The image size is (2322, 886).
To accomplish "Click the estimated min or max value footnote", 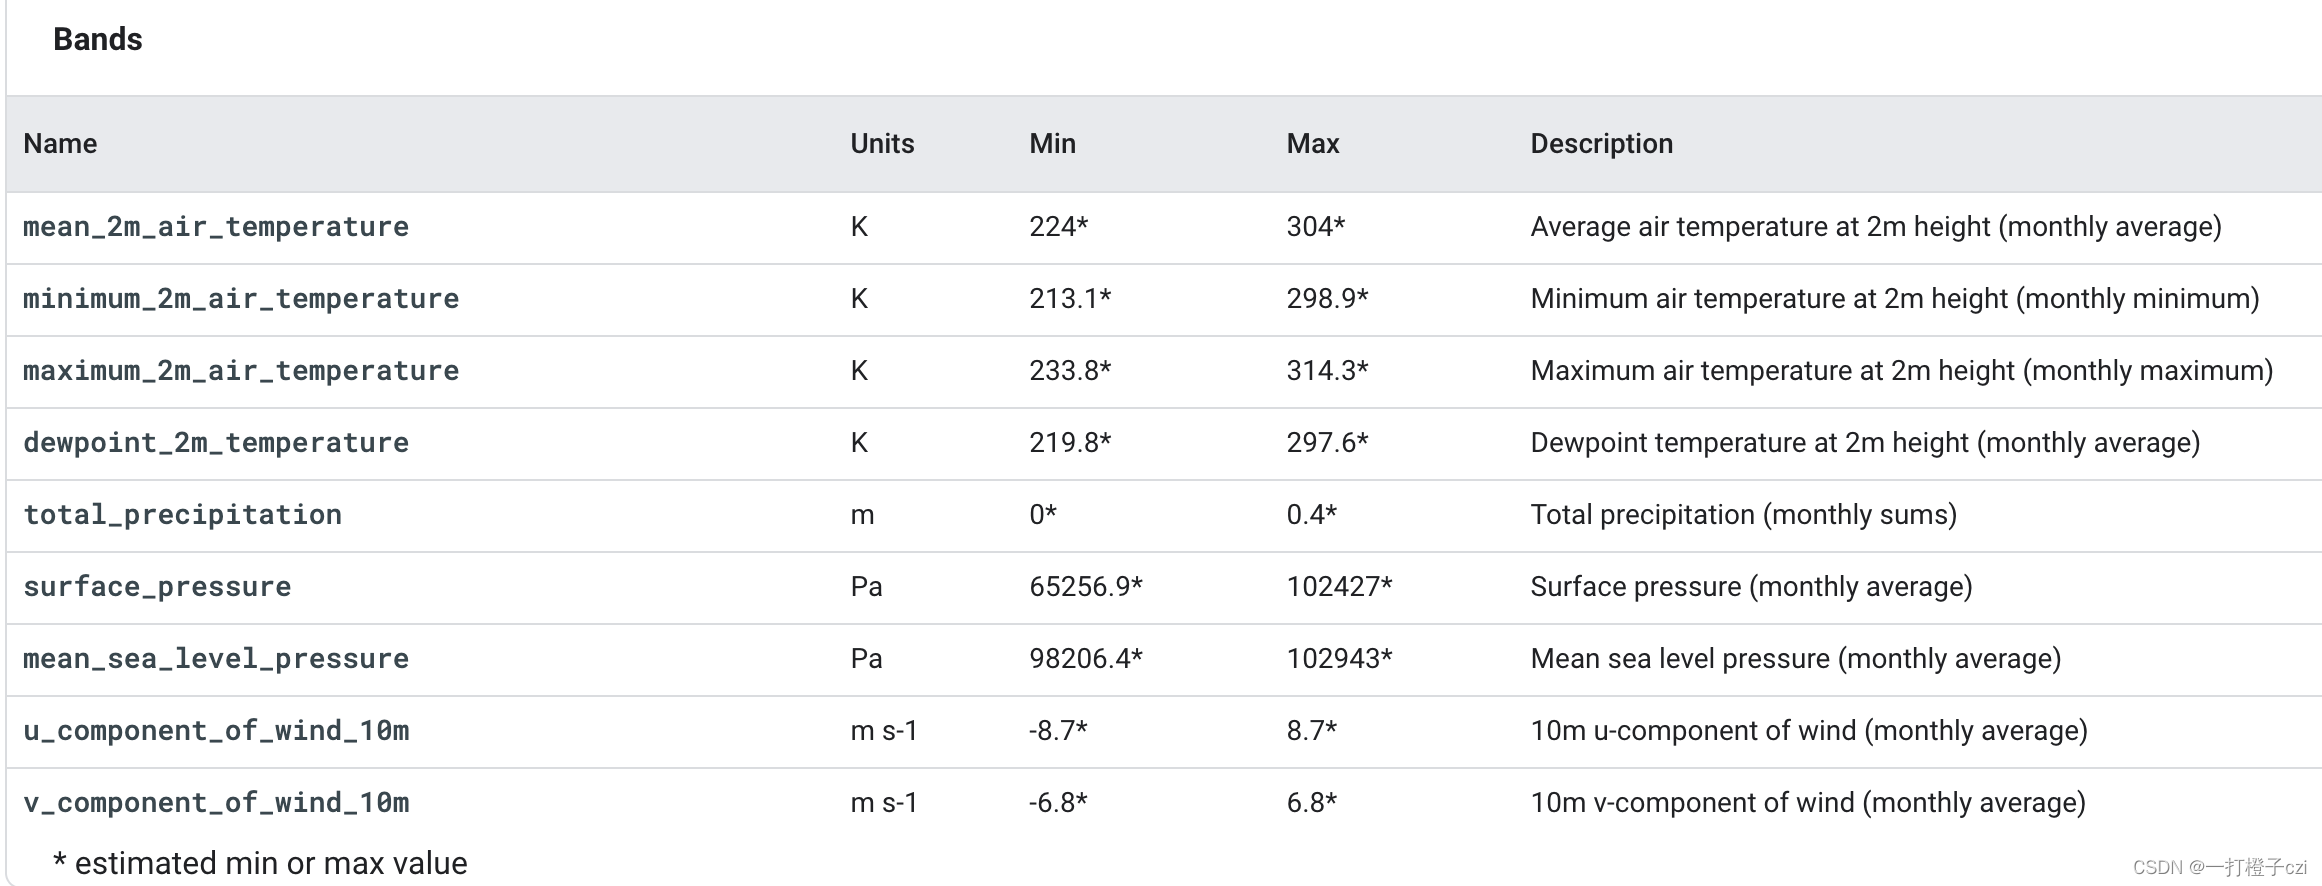I will point(260,863).
